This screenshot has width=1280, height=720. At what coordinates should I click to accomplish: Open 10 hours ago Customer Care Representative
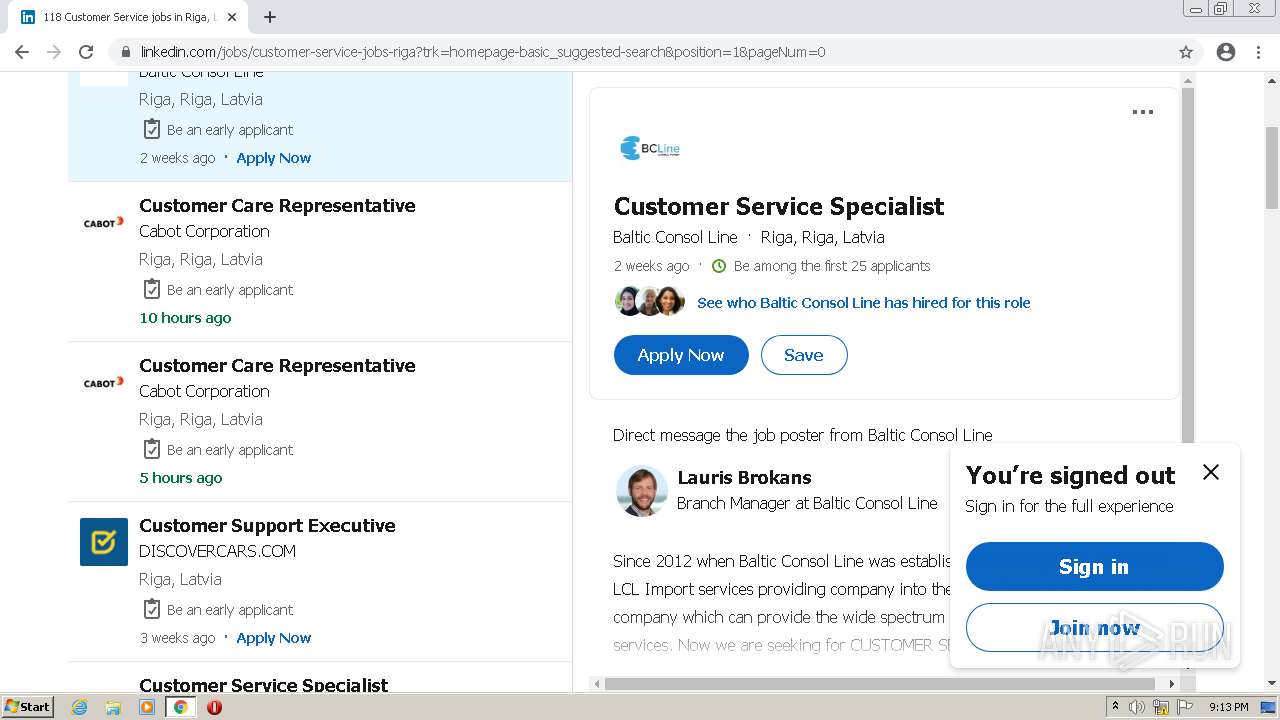(277, 205)
